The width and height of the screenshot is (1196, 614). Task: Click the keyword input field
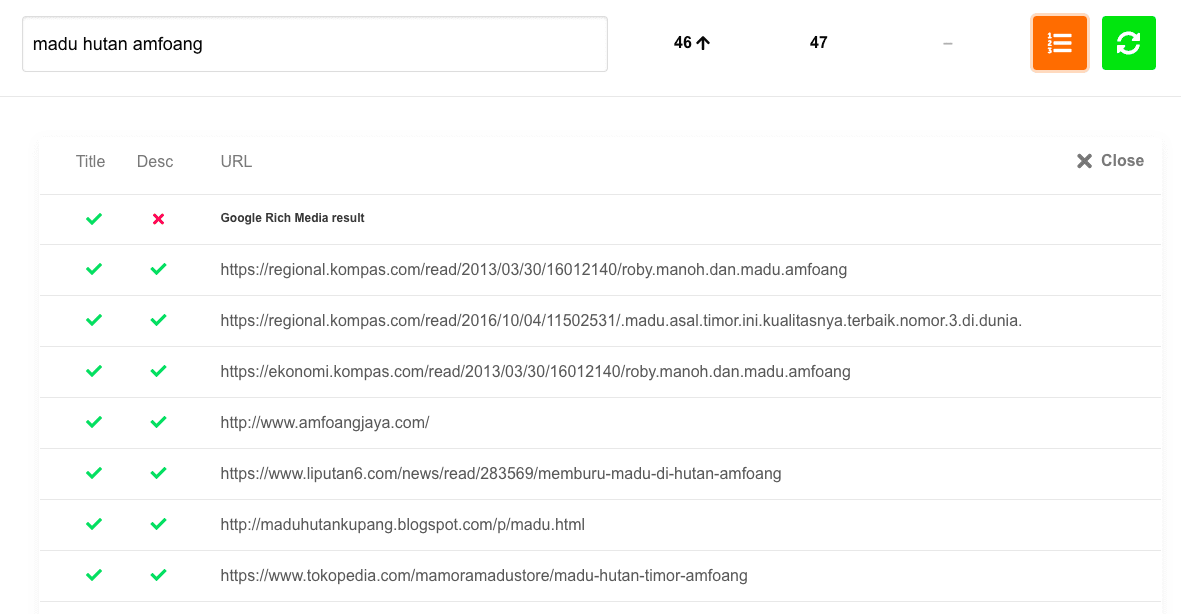(x=314, y=44)
